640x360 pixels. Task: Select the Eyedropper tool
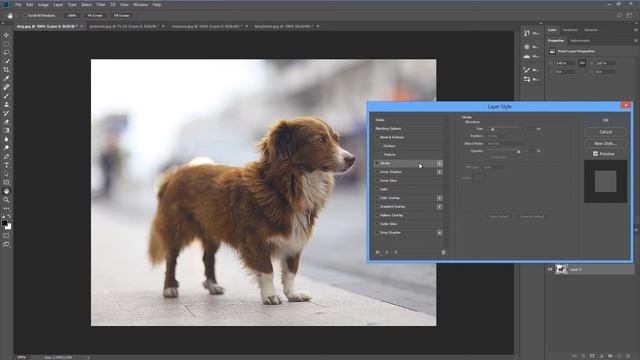pyautogui.click(x=6, y=78)
